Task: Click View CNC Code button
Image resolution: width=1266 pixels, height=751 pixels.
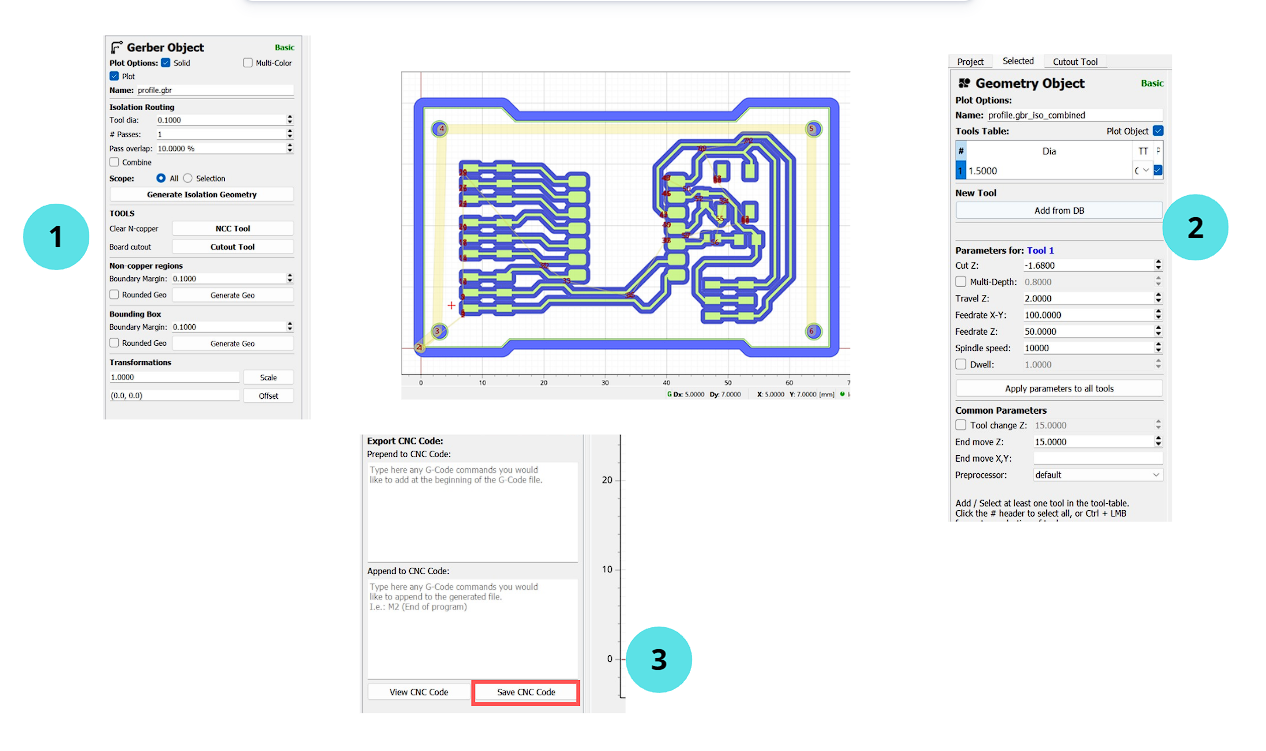Action: (x=418, y=692)
